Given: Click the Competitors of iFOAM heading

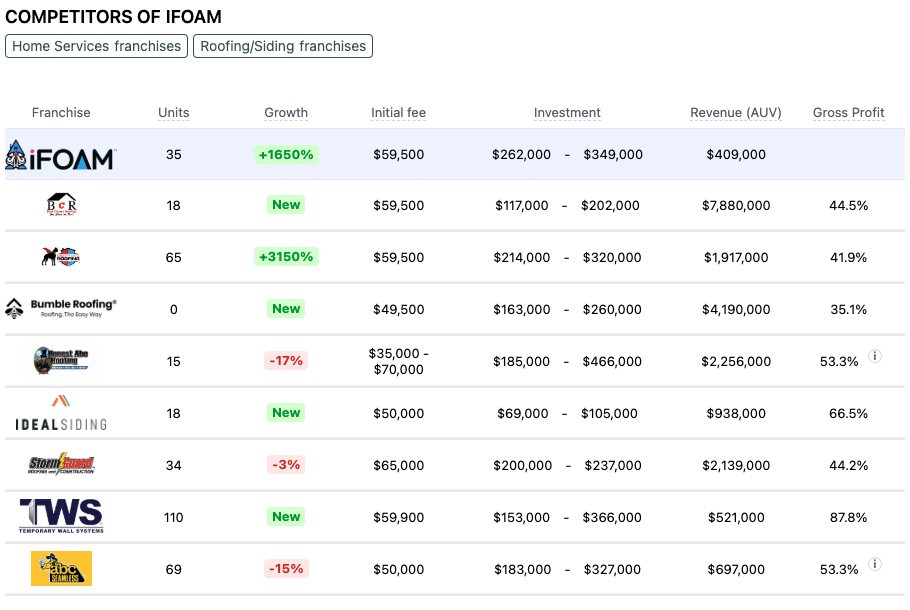Looking at the screenshot, I should point(113,17).
